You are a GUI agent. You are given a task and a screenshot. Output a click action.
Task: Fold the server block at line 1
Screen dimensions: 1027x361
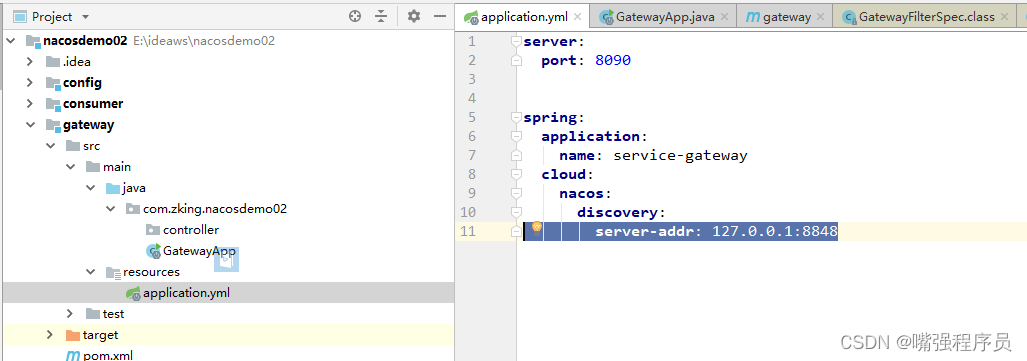pyautogui.click(x=517, y=42)
